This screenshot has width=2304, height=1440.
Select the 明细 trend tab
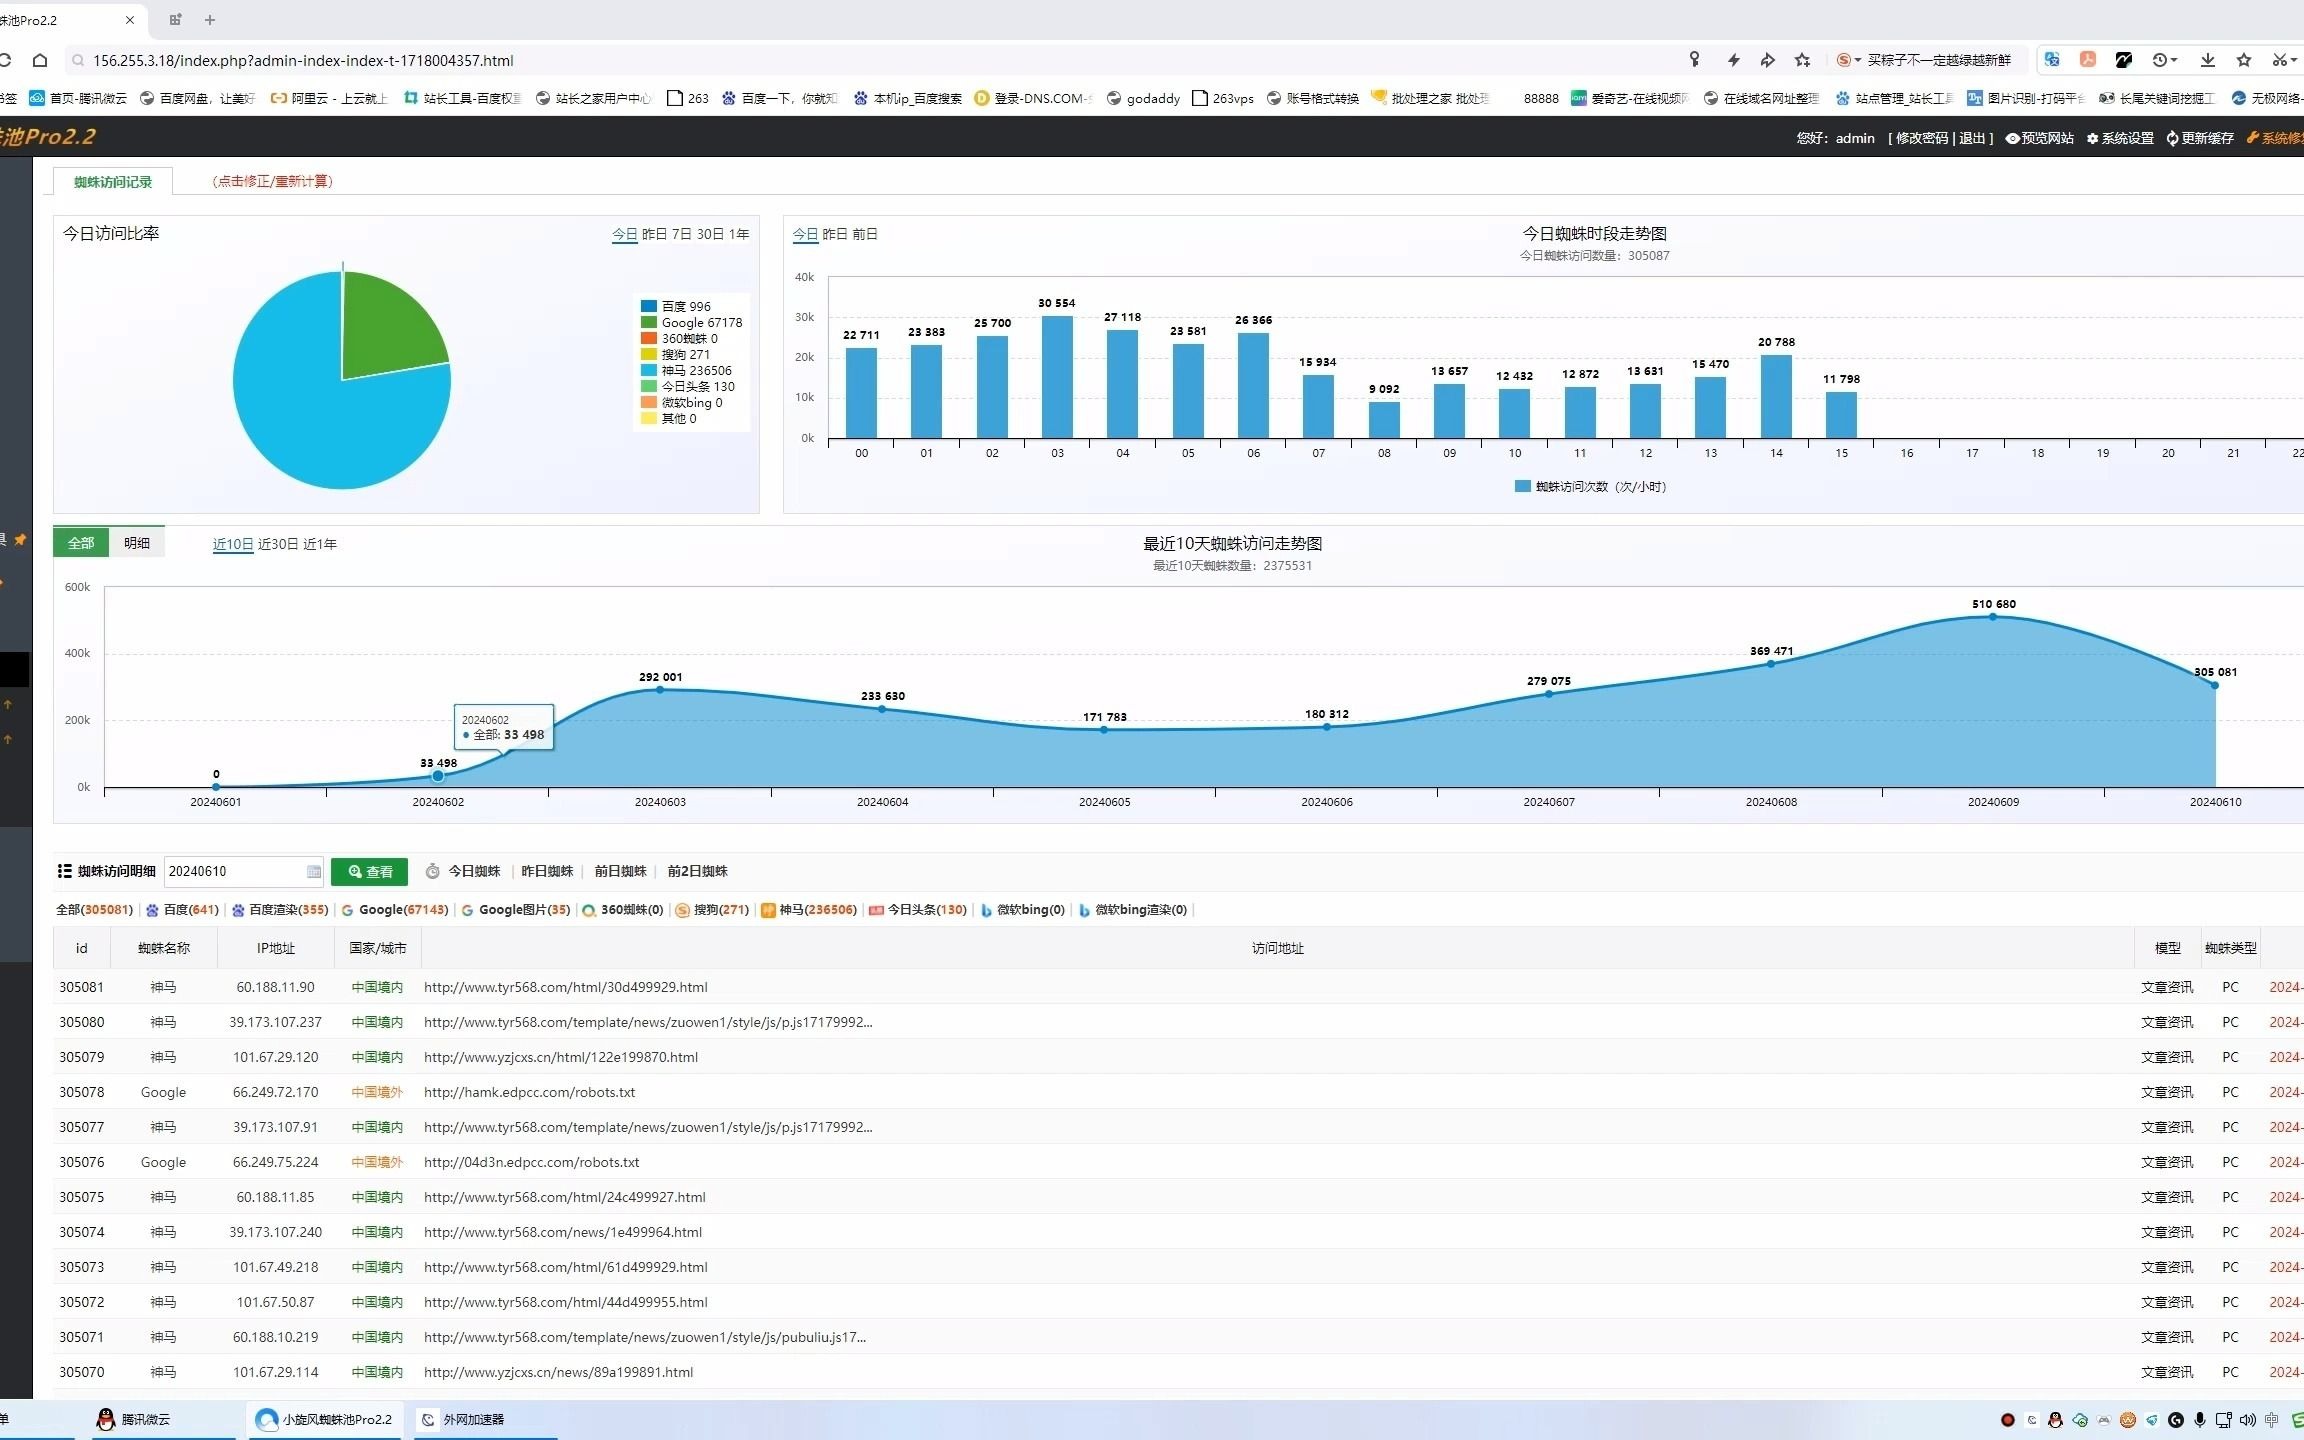pos(137,542)
